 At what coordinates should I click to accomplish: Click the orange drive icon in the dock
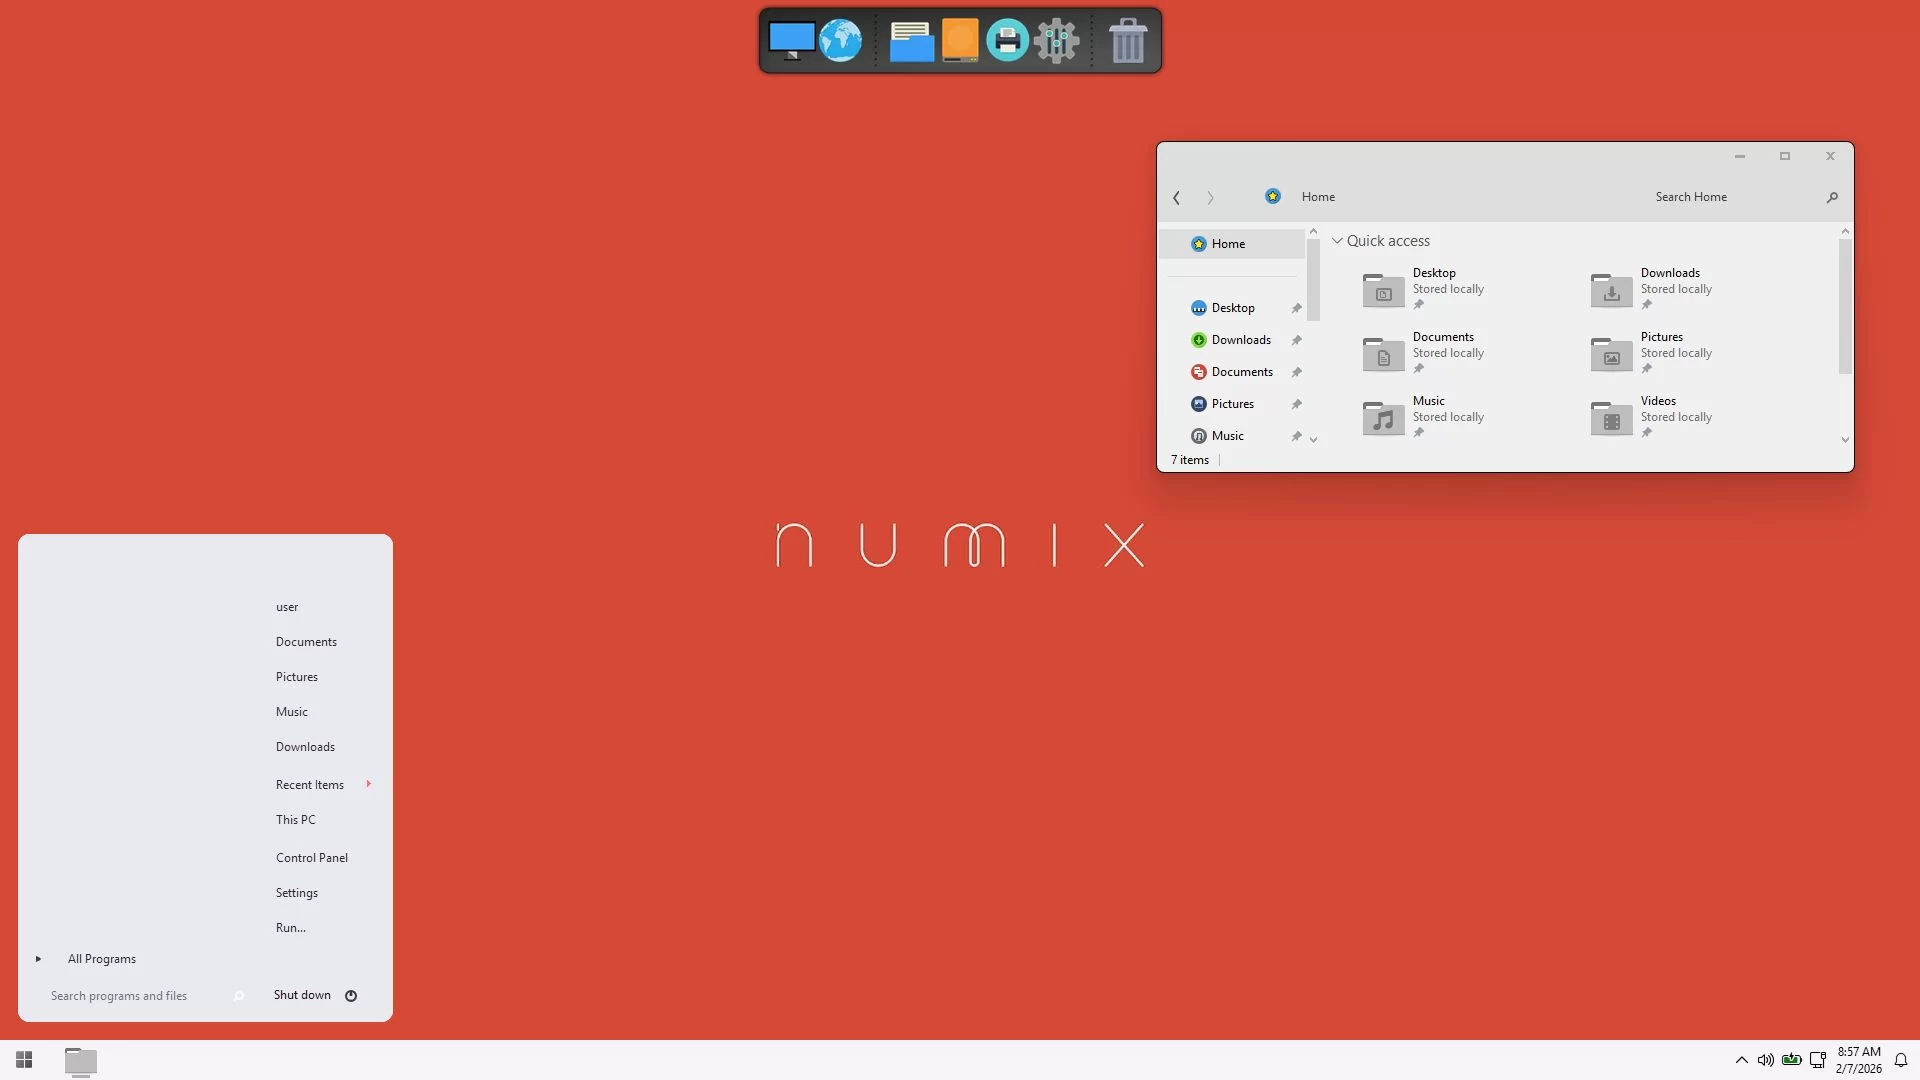pyautogui.click(x=960, y=41)
